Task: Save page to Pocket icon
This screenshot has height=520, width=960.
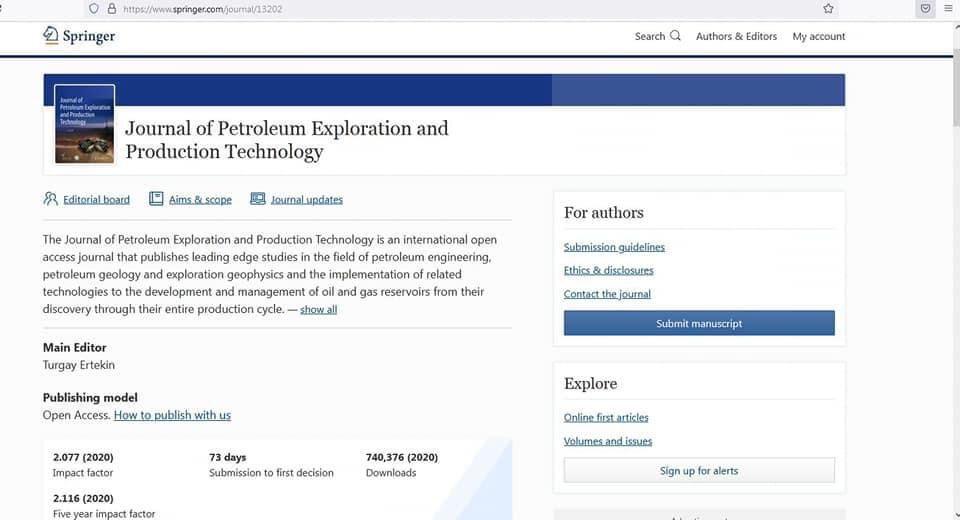Action: coord(926,9)
